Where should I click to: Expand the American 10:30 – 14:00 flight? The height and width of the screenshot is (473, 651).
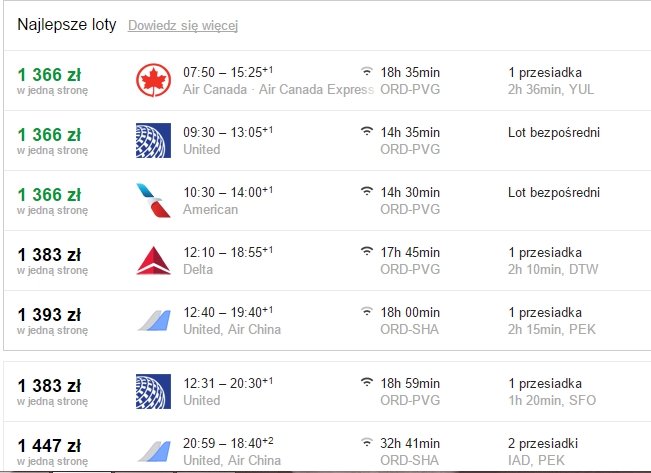coord(327,201)
